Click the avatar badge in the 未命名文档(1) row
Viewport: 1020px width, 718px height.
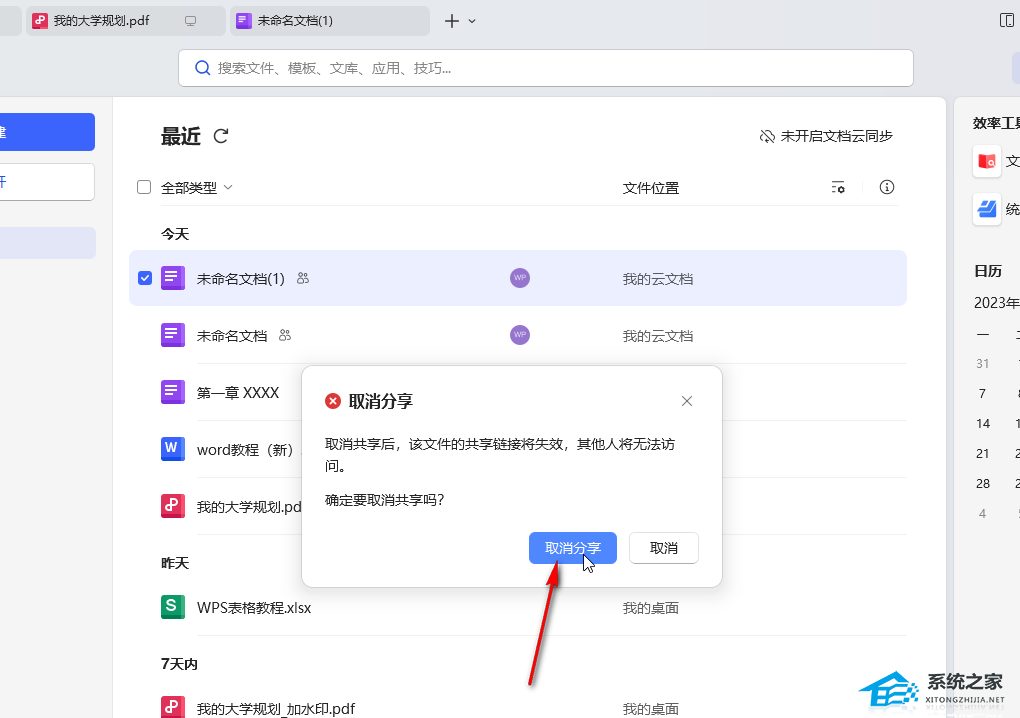(x=520, y=278)
